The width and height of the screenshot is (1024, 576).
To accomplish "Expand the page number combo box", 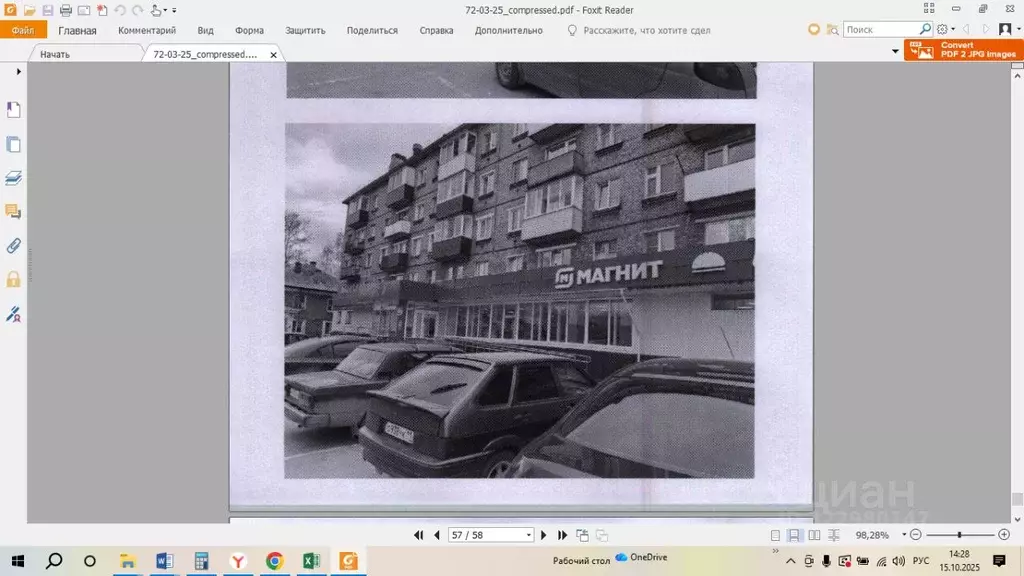I will [527, 534].
